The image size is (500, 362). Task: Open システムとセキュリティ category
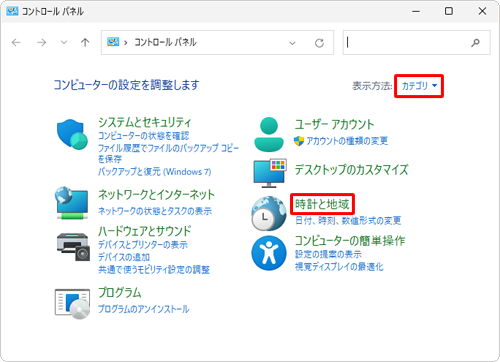145,122
